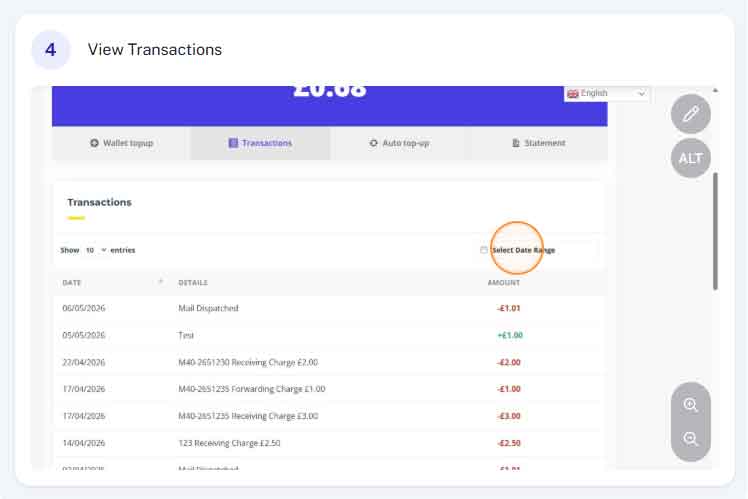Click the pencil edit icon button

(x=690, y=114)
